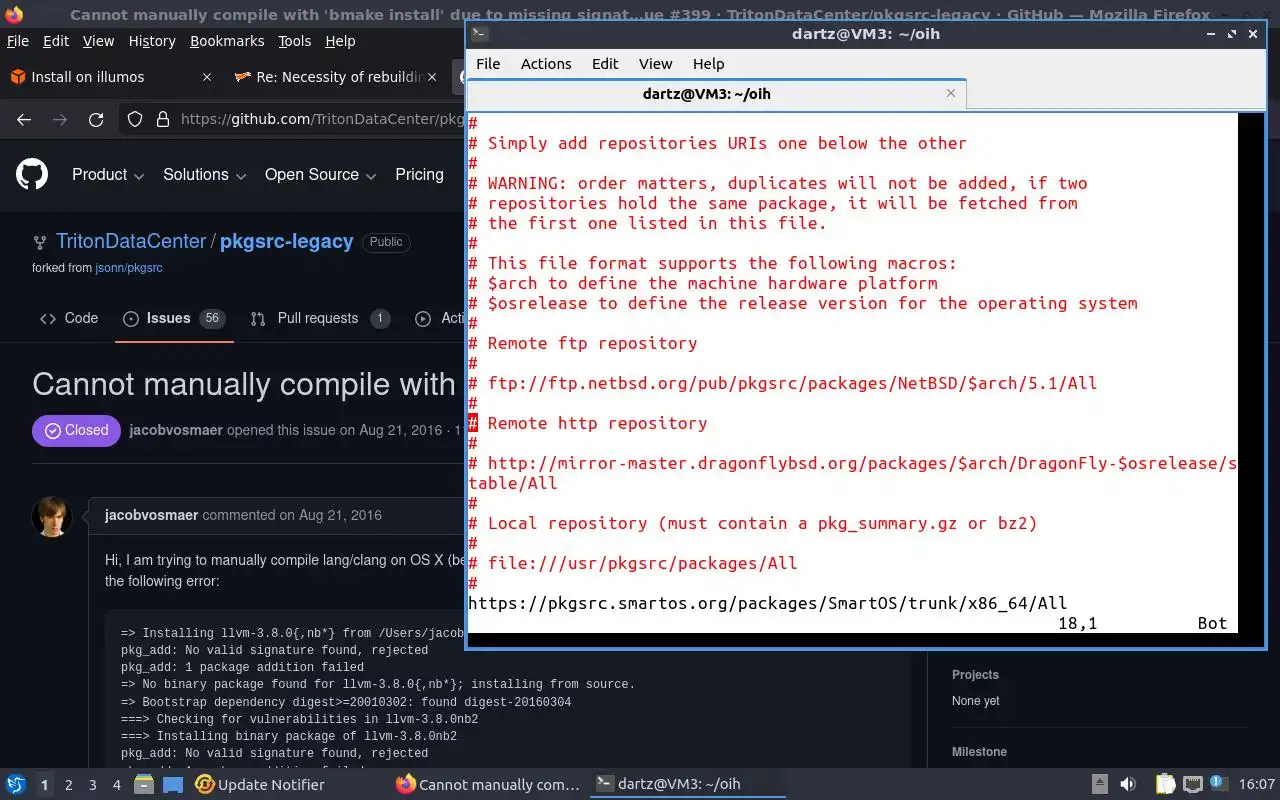This screenshot has width=1280, height=800.
Task: Switch to workspace 4
Action: click(116, 785)
